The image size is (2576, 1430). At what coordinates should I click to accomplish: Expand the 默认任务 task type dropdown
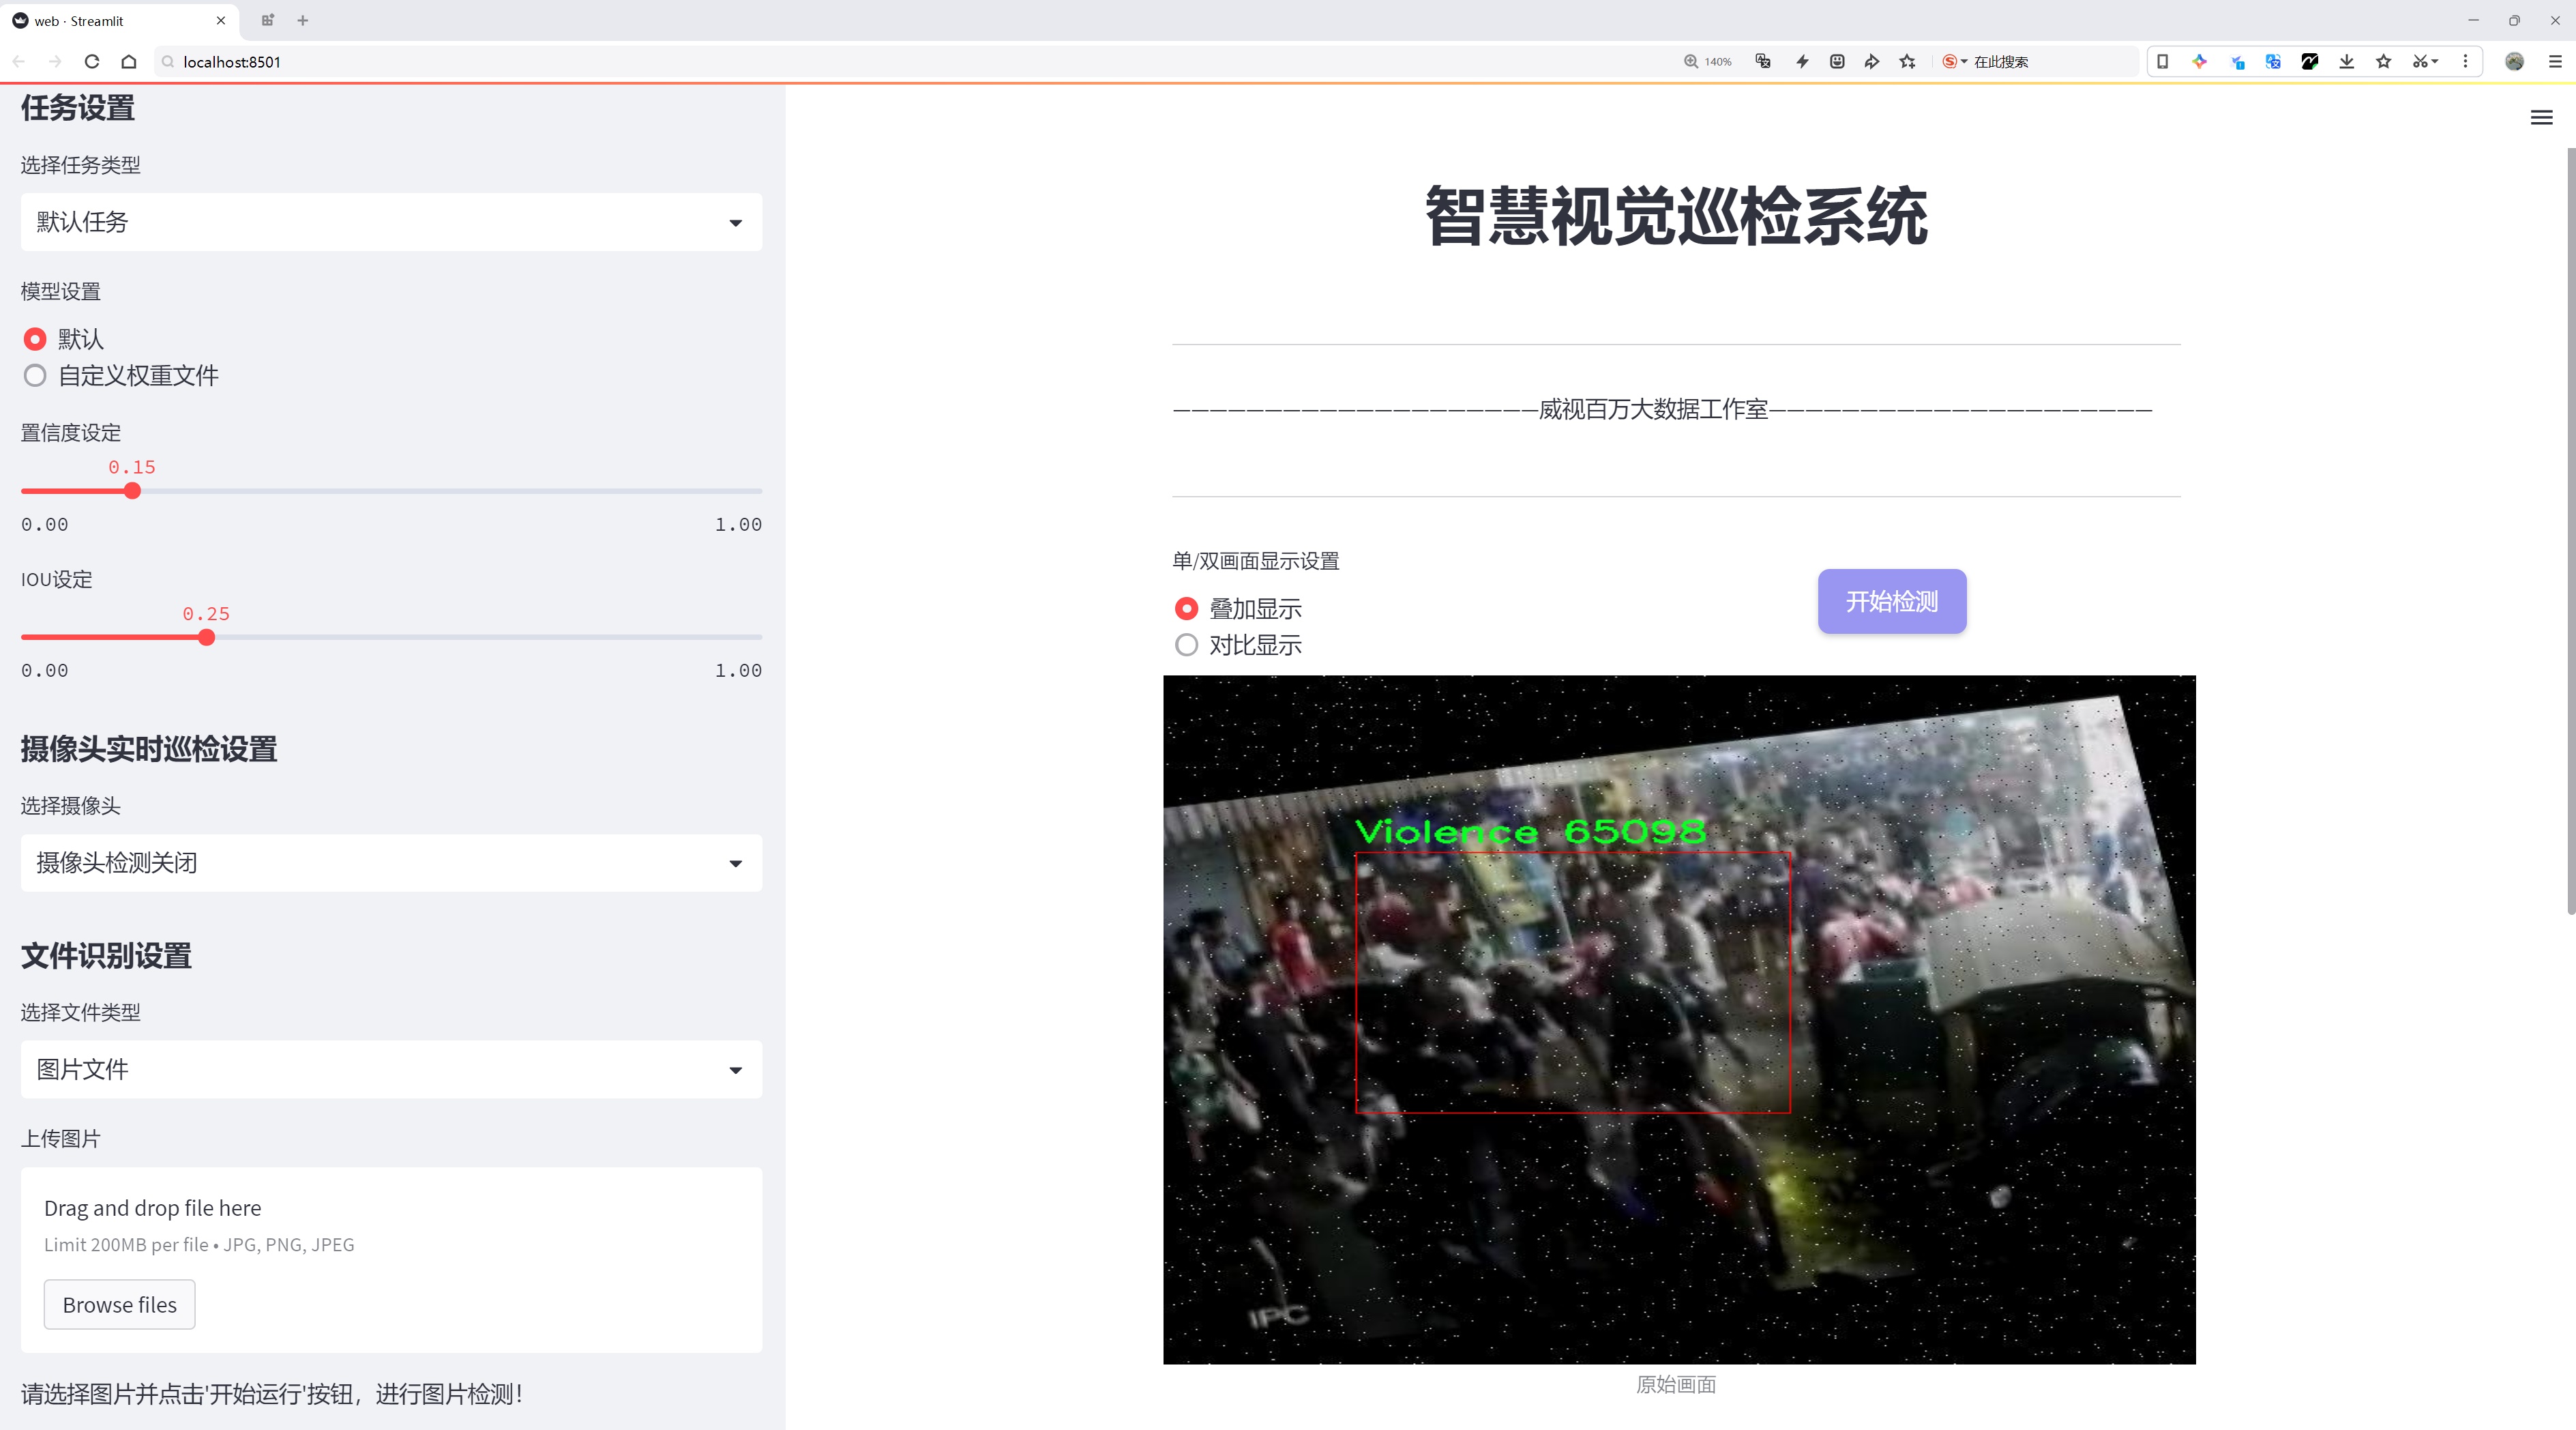tap(391, 222)
